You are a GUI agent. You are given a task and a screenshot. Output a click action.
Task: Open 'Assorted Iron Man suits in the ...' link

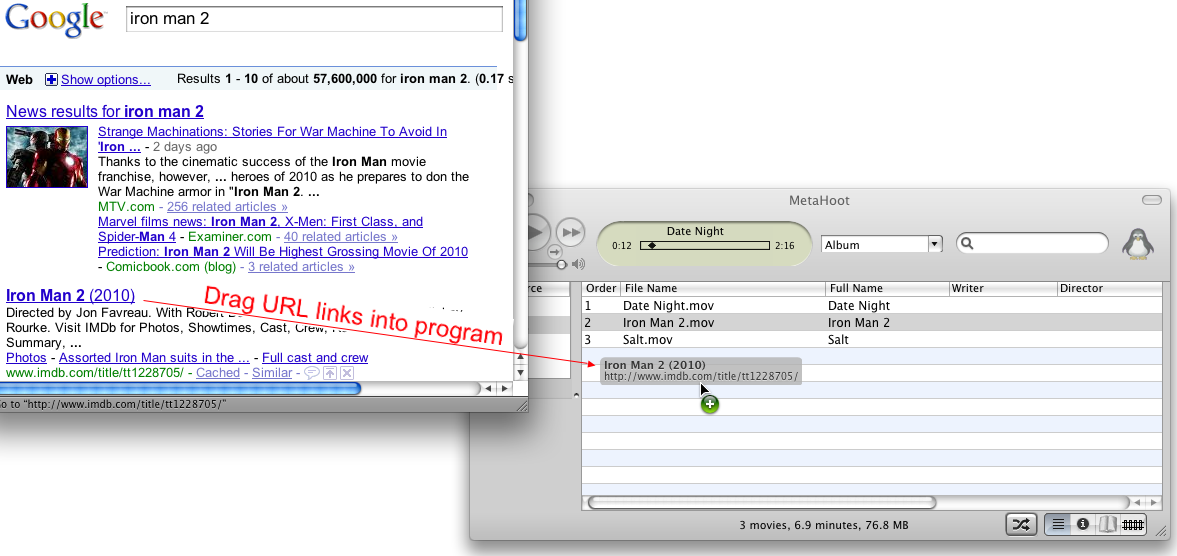point(154,357)
